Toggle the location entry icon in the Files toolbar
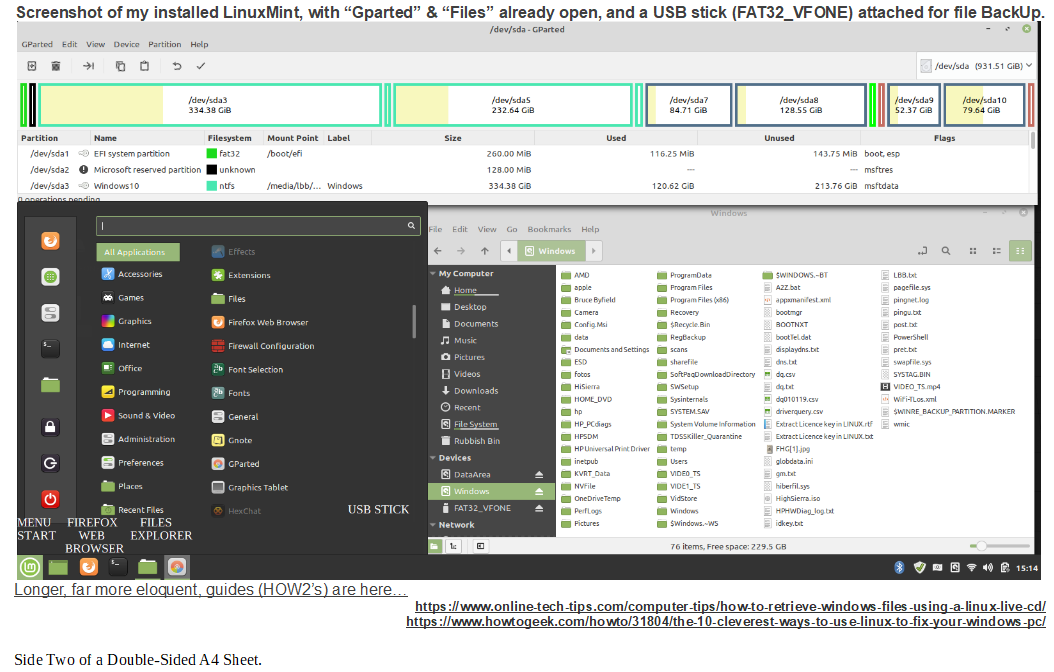1054x672 pixels. click(922, 251)
